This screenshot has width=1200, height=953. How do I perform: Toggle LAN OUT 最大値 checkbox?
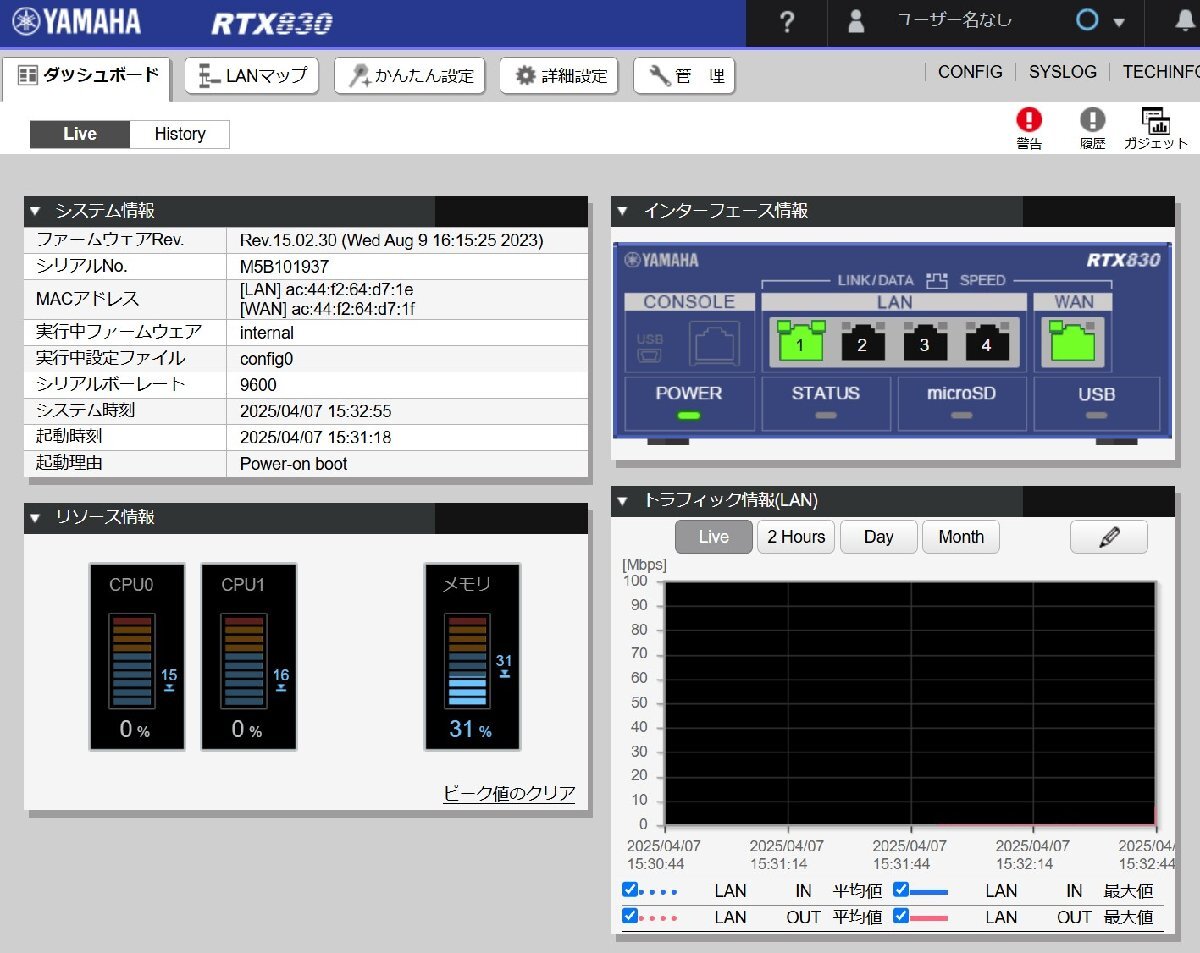[x=901, y=915]
